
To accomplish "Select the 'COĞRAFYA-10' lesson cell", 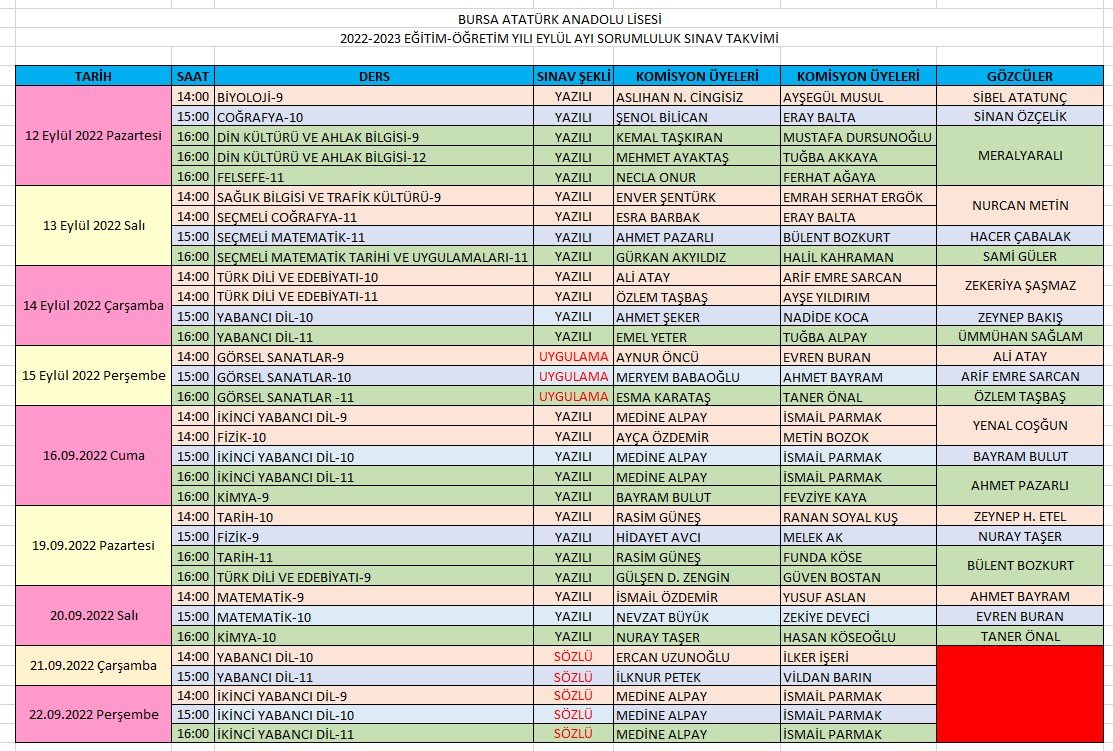I will [374, 116].
